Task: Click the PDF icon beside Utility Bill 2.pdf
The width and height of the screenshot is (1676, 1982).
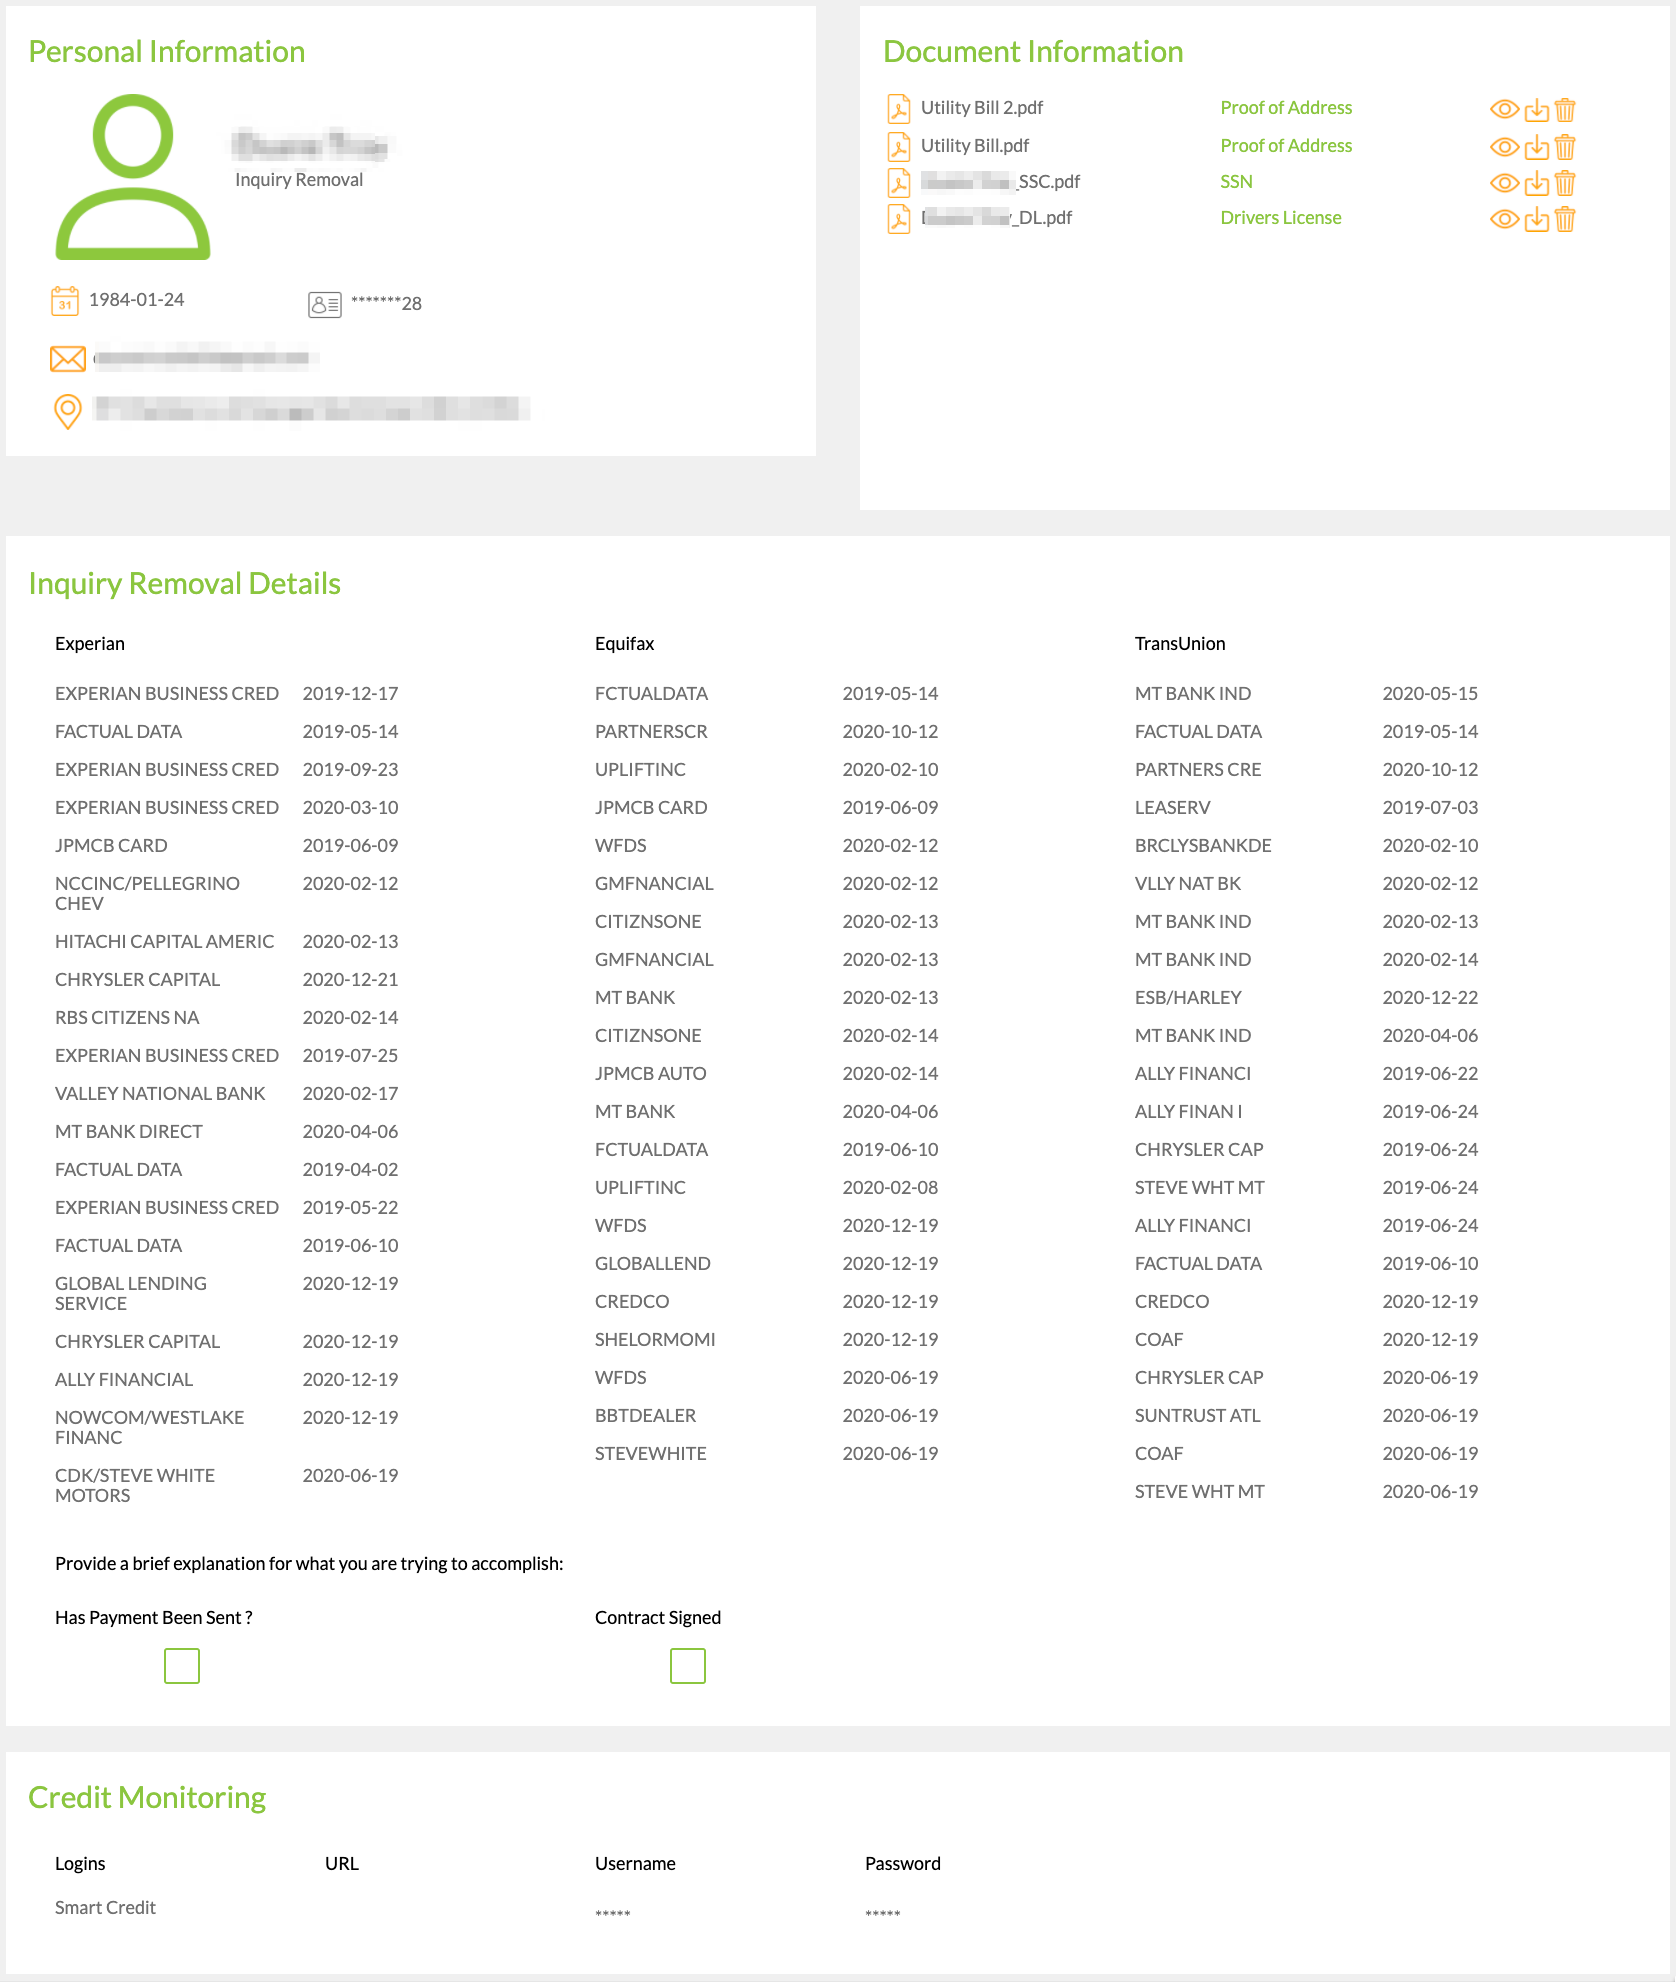Action: pyautogui.click(x=899, y=108)
